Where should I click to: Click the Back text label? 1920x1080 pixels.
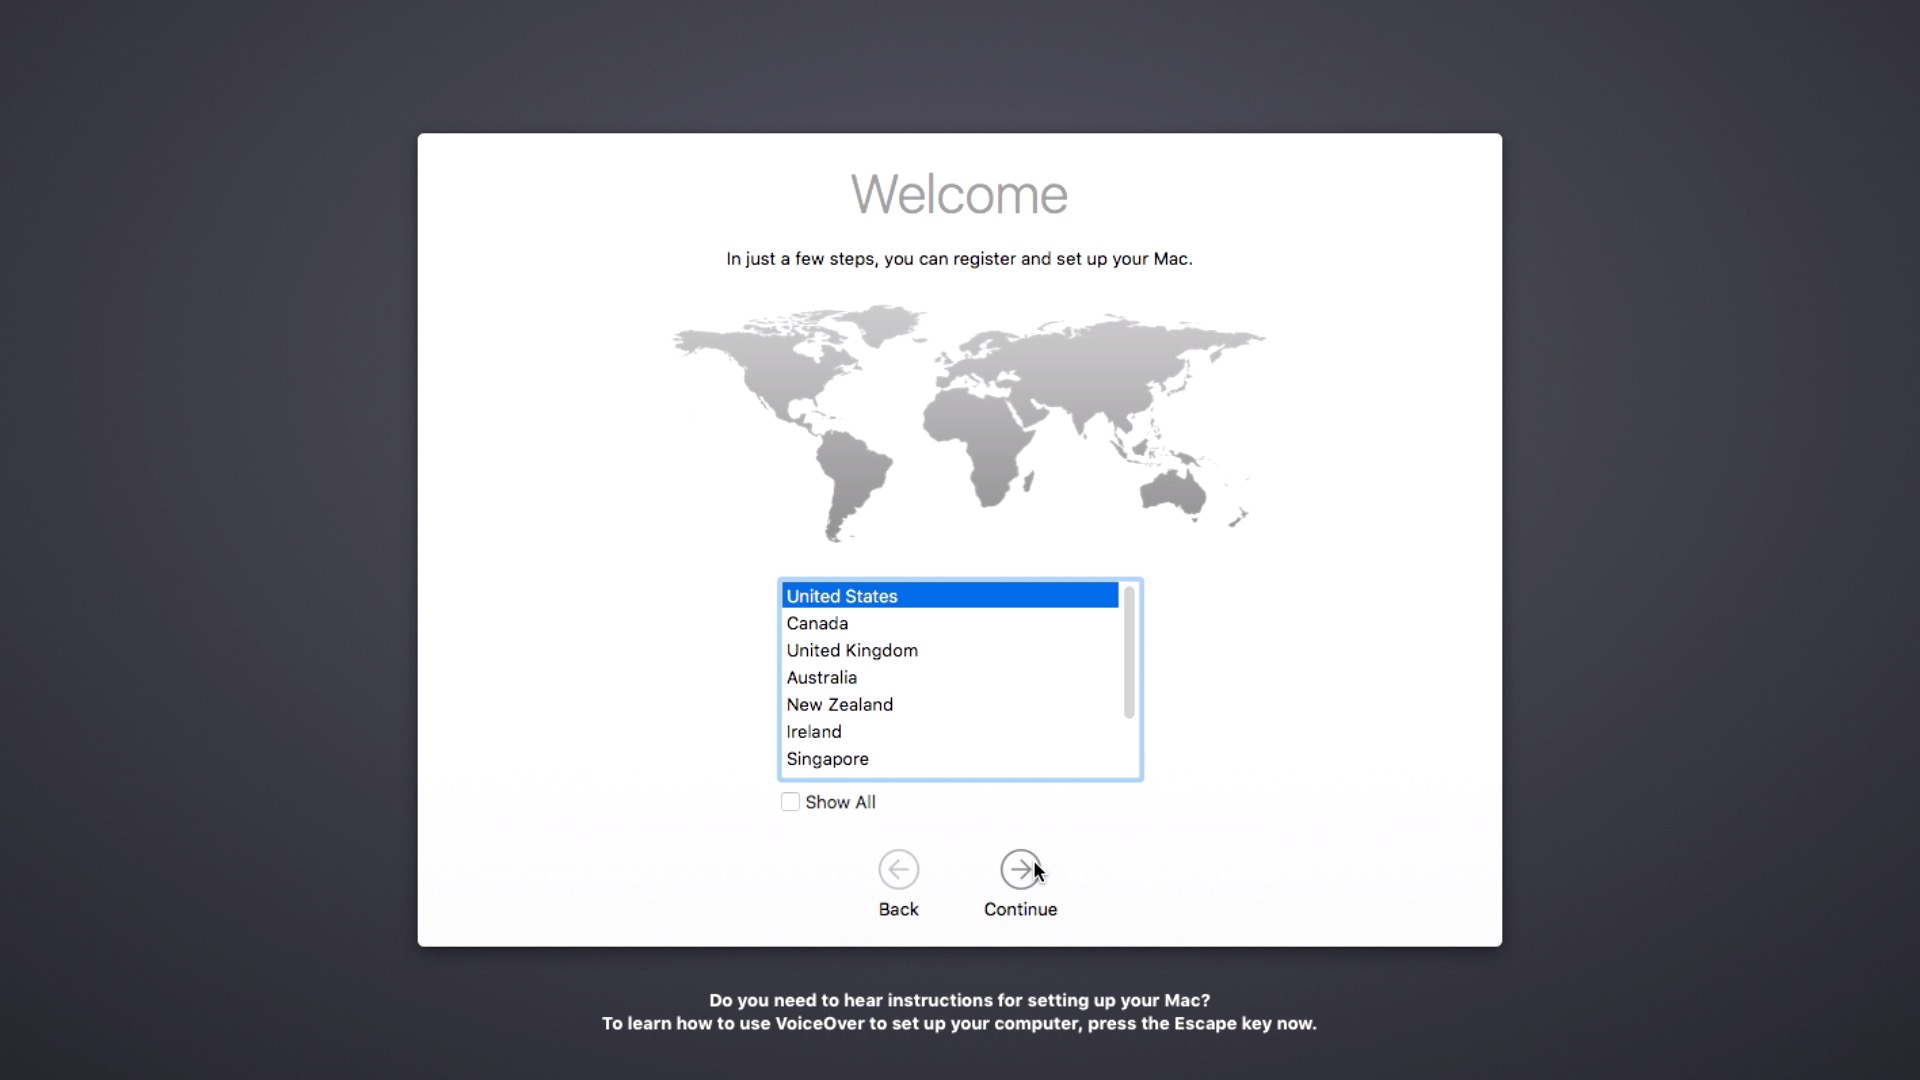[x=898, y=909]
